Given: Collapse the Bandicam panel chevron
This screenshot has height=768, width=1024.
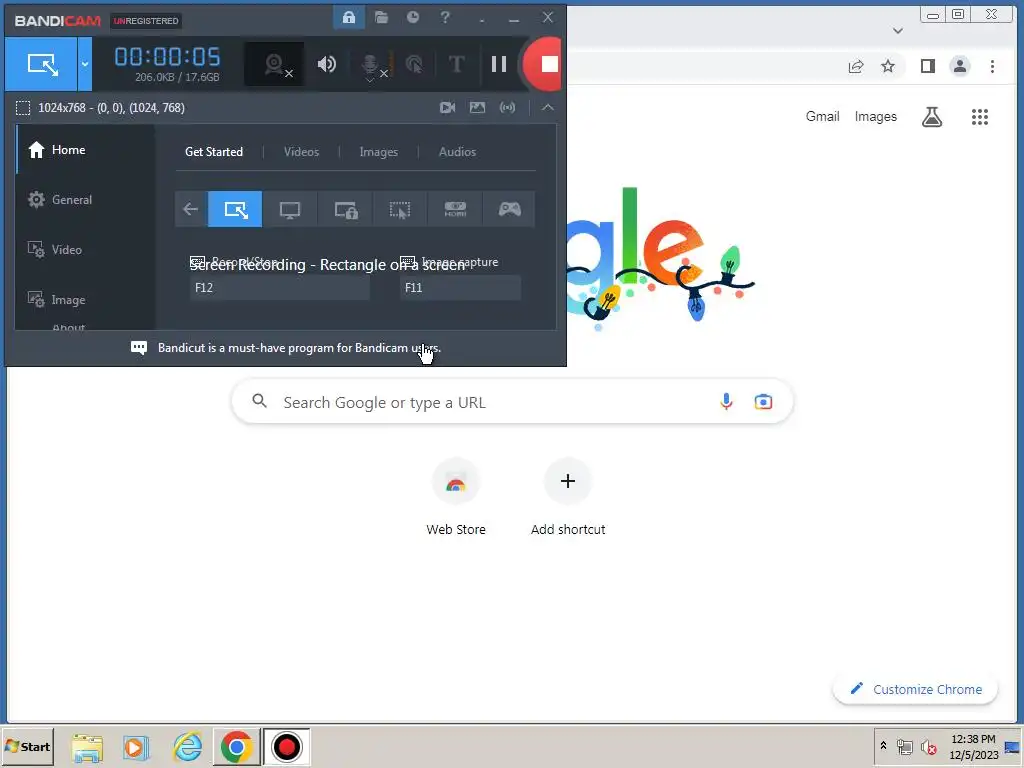Looking at the screenshot, I should (547, 107).
